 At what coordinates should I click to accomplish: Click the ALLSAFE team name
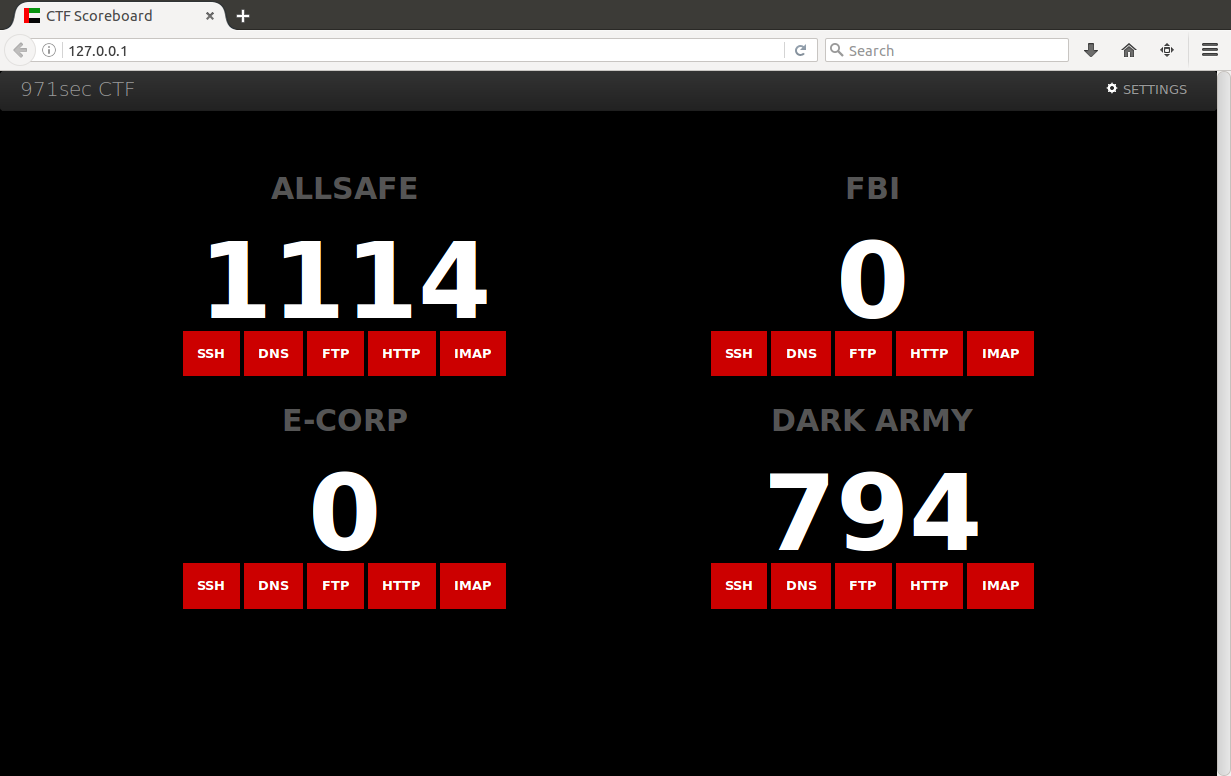(x=344, y=188)
